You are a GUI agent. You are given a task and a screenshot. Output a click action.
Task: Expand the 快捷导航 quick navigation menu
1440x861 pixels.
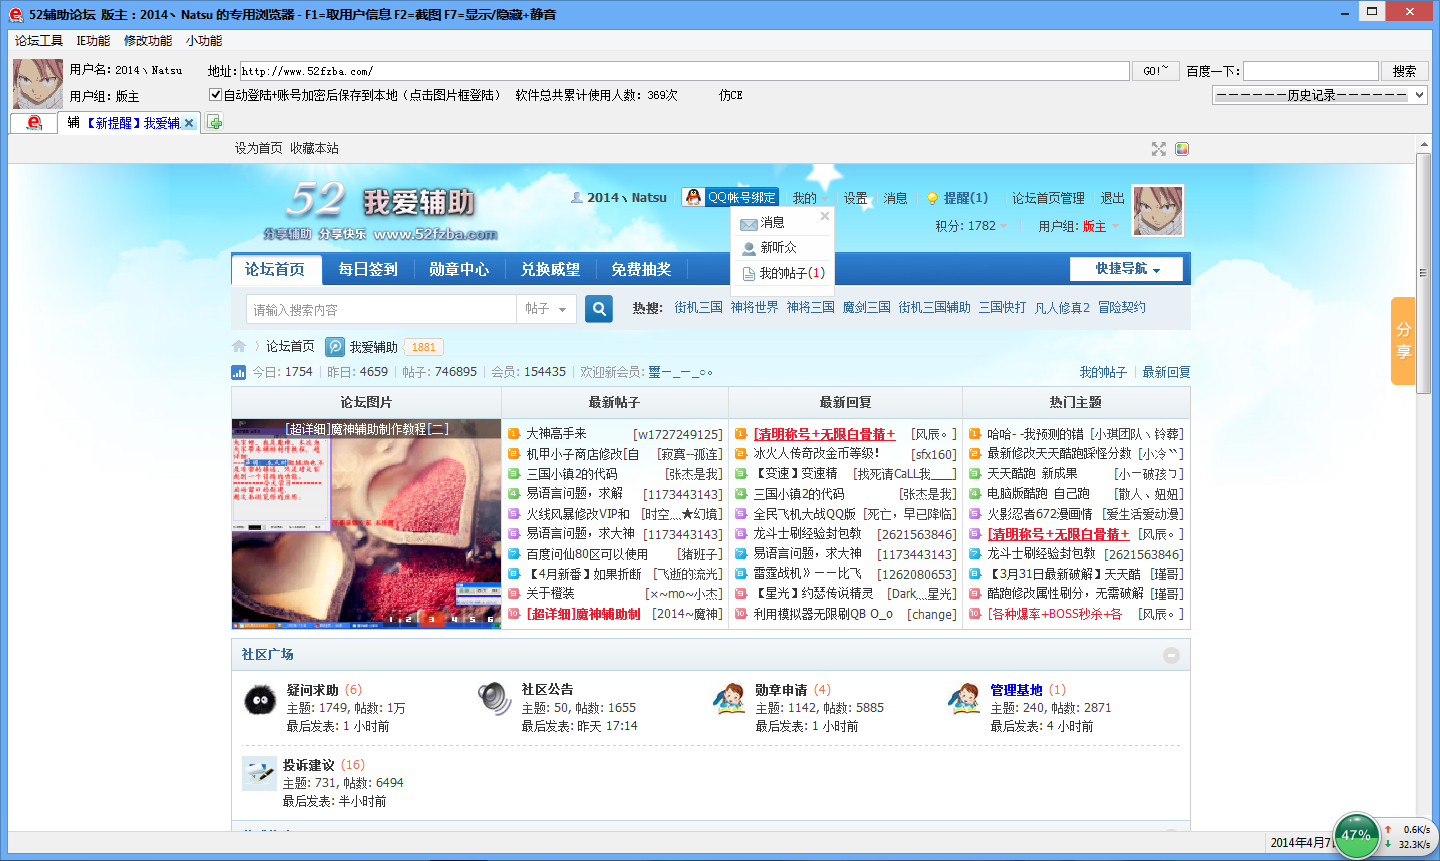[x=1126, y=269]
